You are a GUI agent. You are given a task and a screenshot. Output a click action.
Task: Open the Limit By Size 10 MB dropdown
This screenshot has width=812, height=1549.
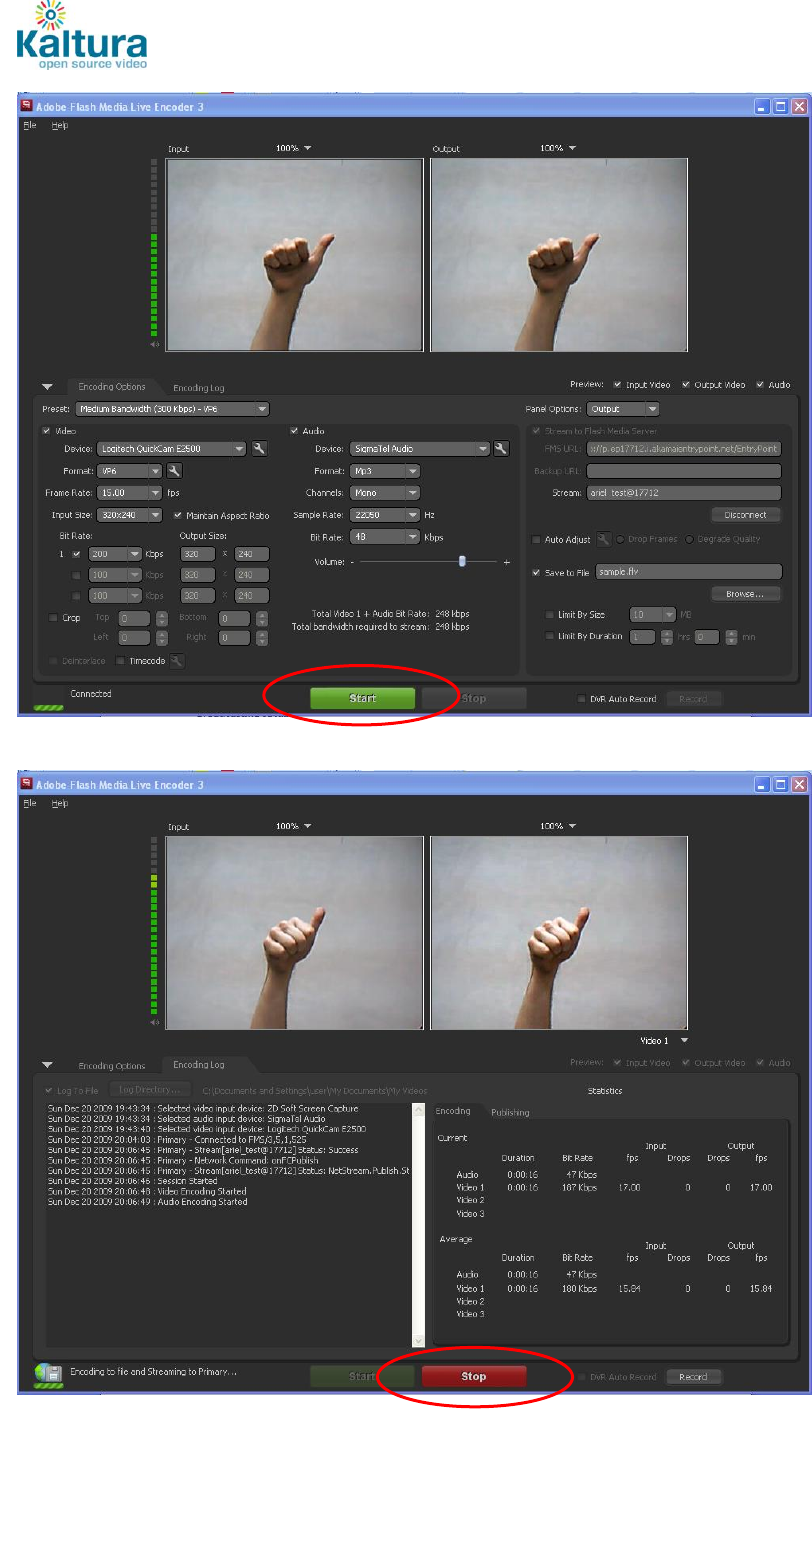click(652, 615)
